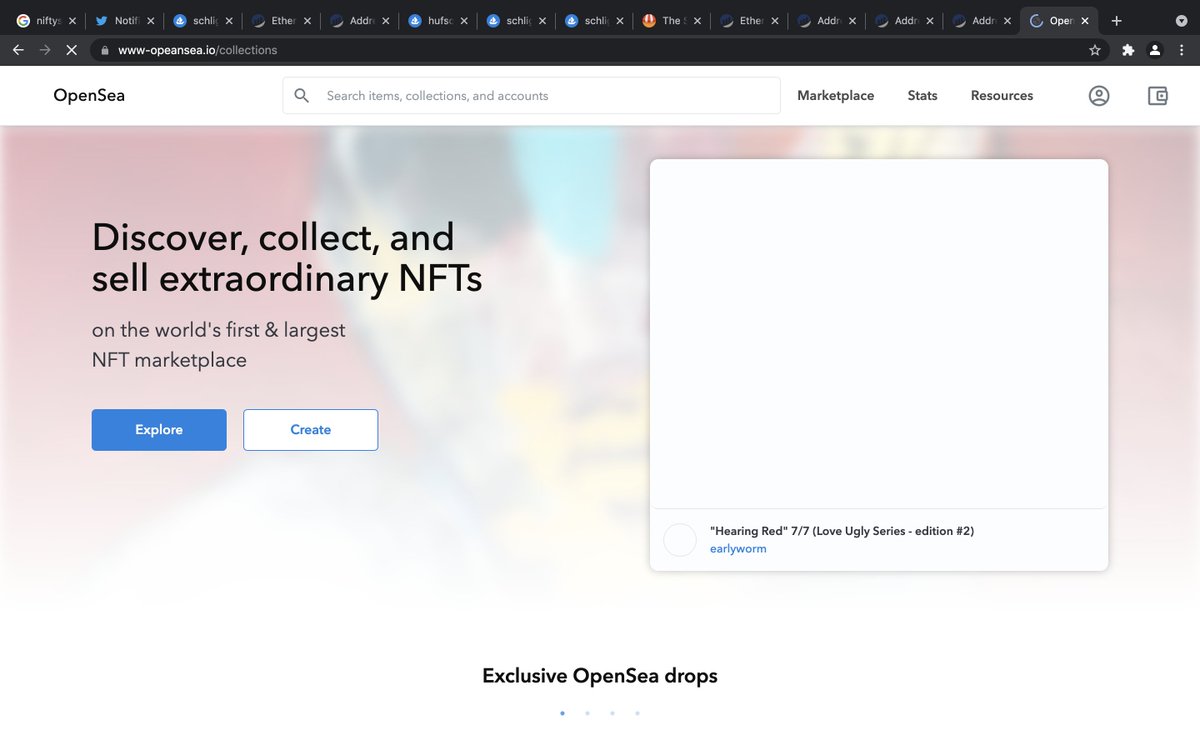The image size is (1200, 750).
Task: Open the Marketplace menu
Action: pyautogui.click(x=835, y=96)
